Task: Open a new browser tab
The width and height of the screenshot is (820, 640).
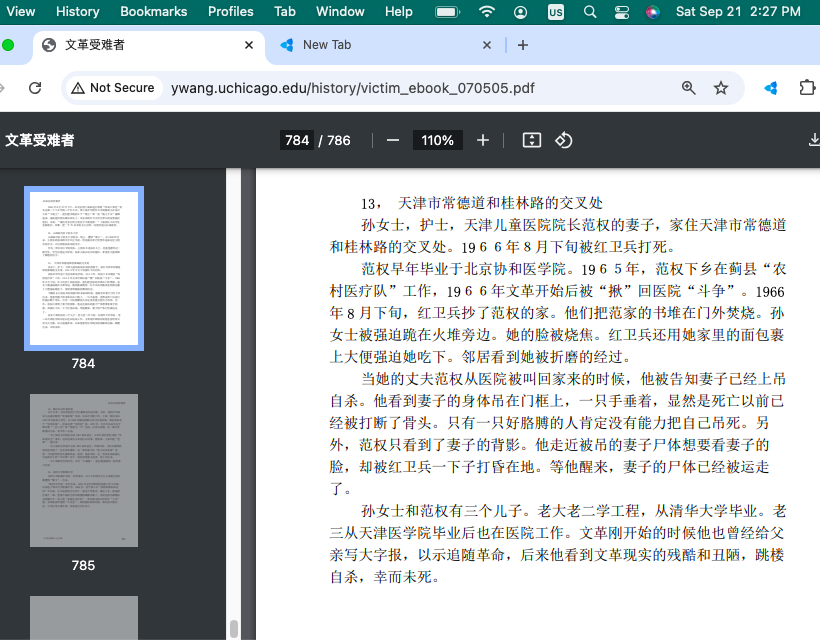Action: click(x=523, y=45)
